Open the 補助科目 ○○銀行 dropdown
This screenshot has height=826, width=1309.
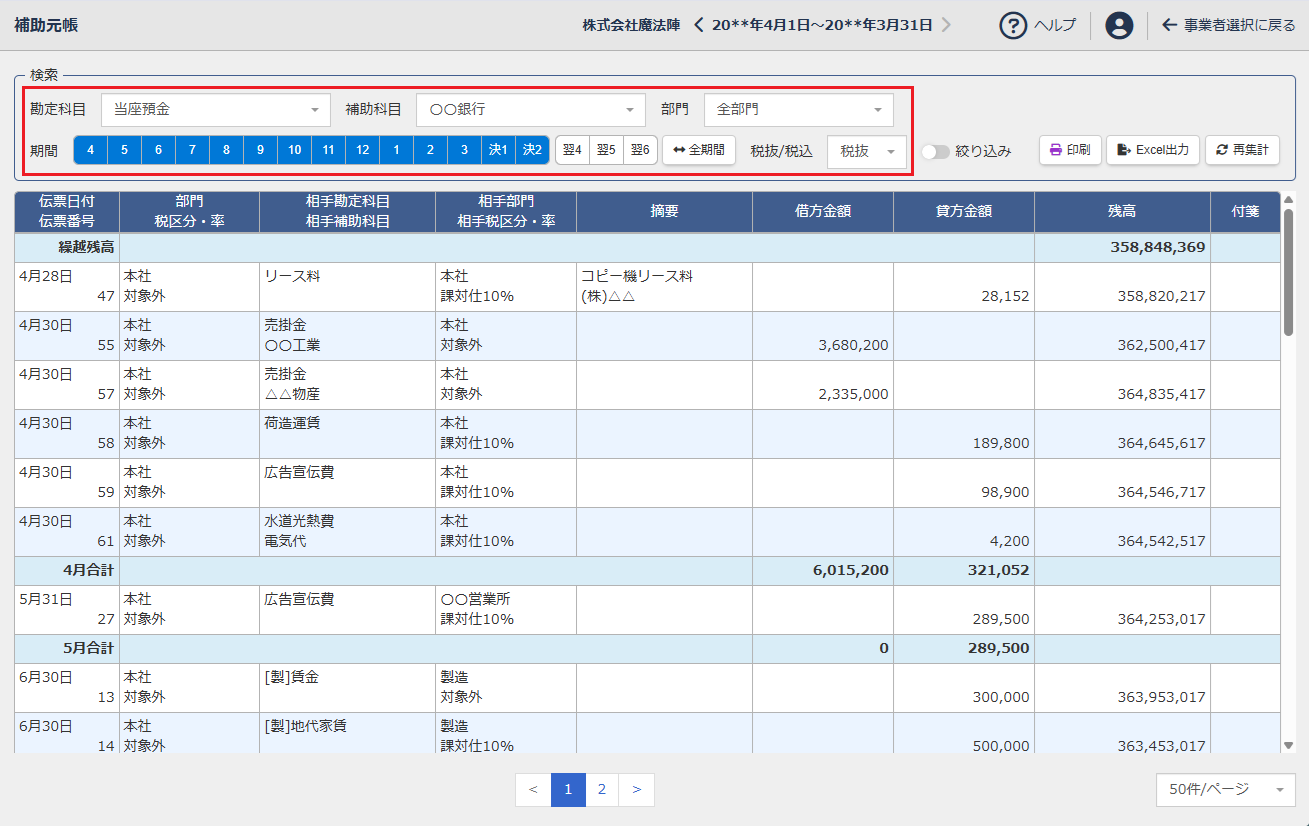tap(531, 110)
